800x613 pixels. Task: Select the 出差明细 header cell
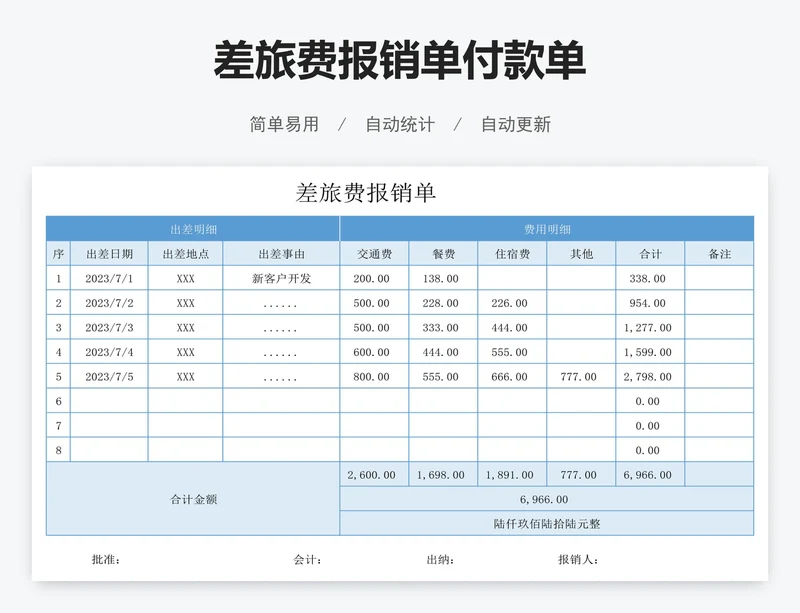point(193,229)
